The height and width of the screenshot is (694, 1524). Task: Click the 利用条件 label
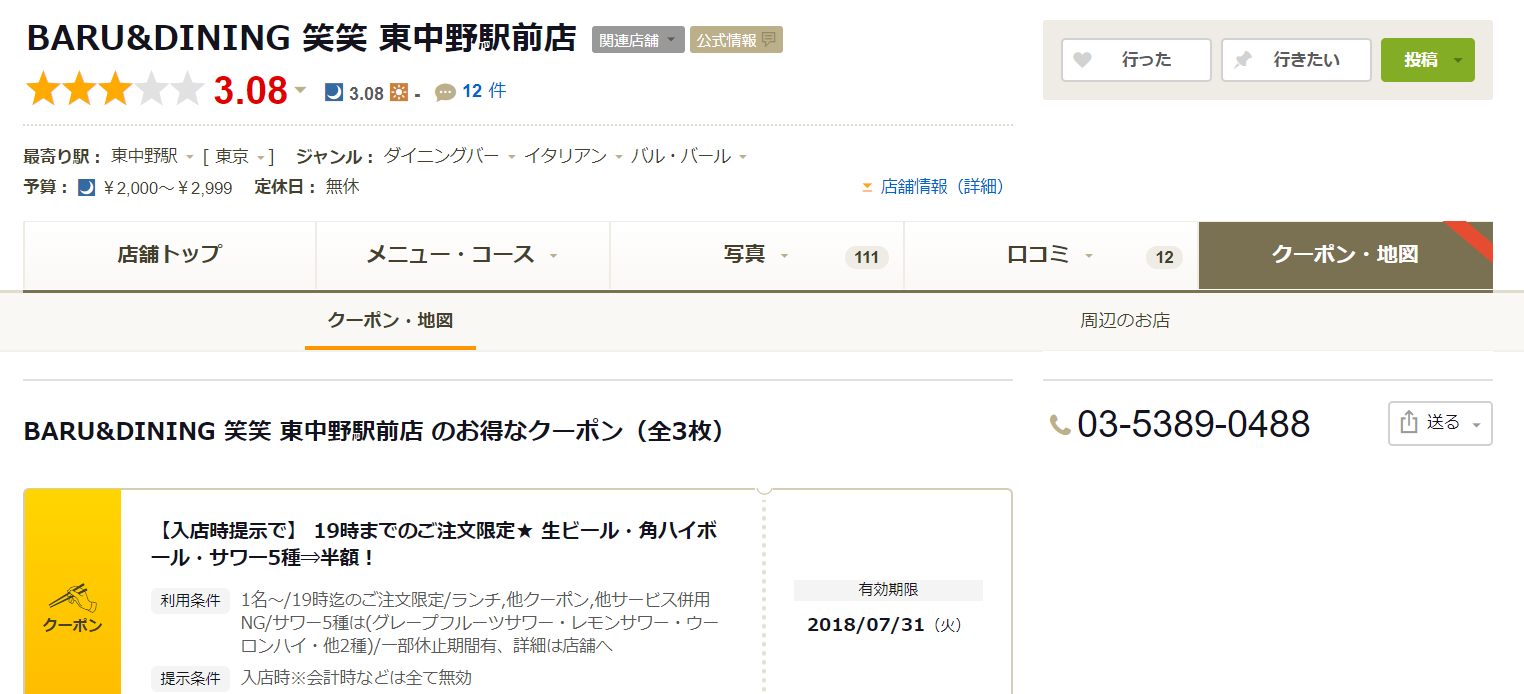[190, 600]
